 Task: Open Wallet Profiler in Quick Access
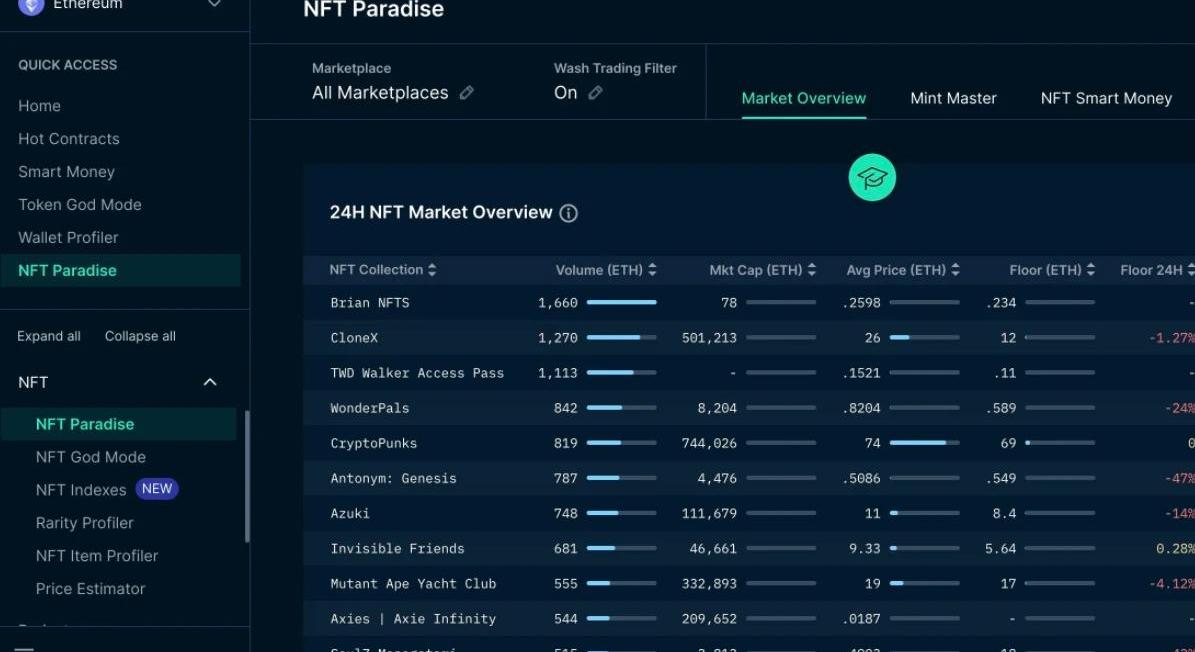(x=69, y=238)
